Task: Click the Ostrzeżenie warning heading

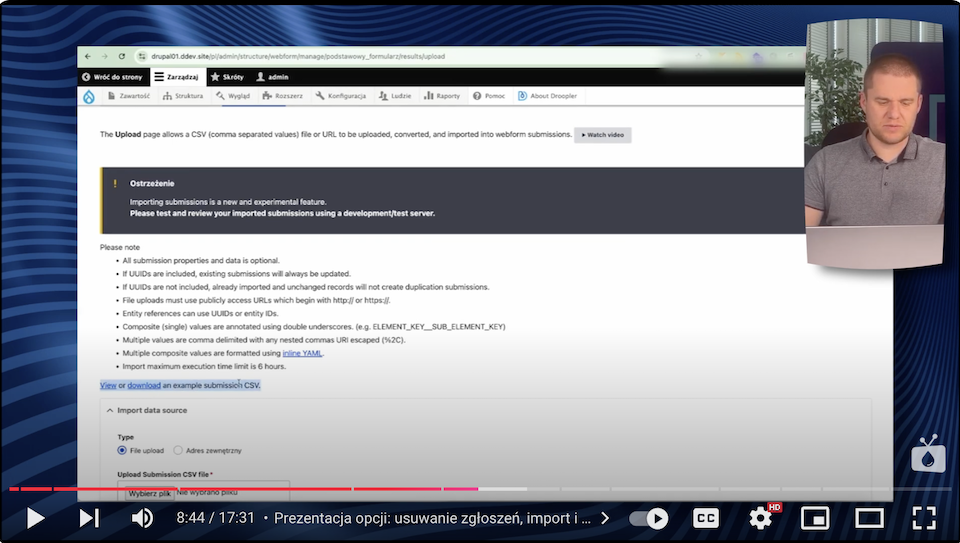Action: click(152, 184)
